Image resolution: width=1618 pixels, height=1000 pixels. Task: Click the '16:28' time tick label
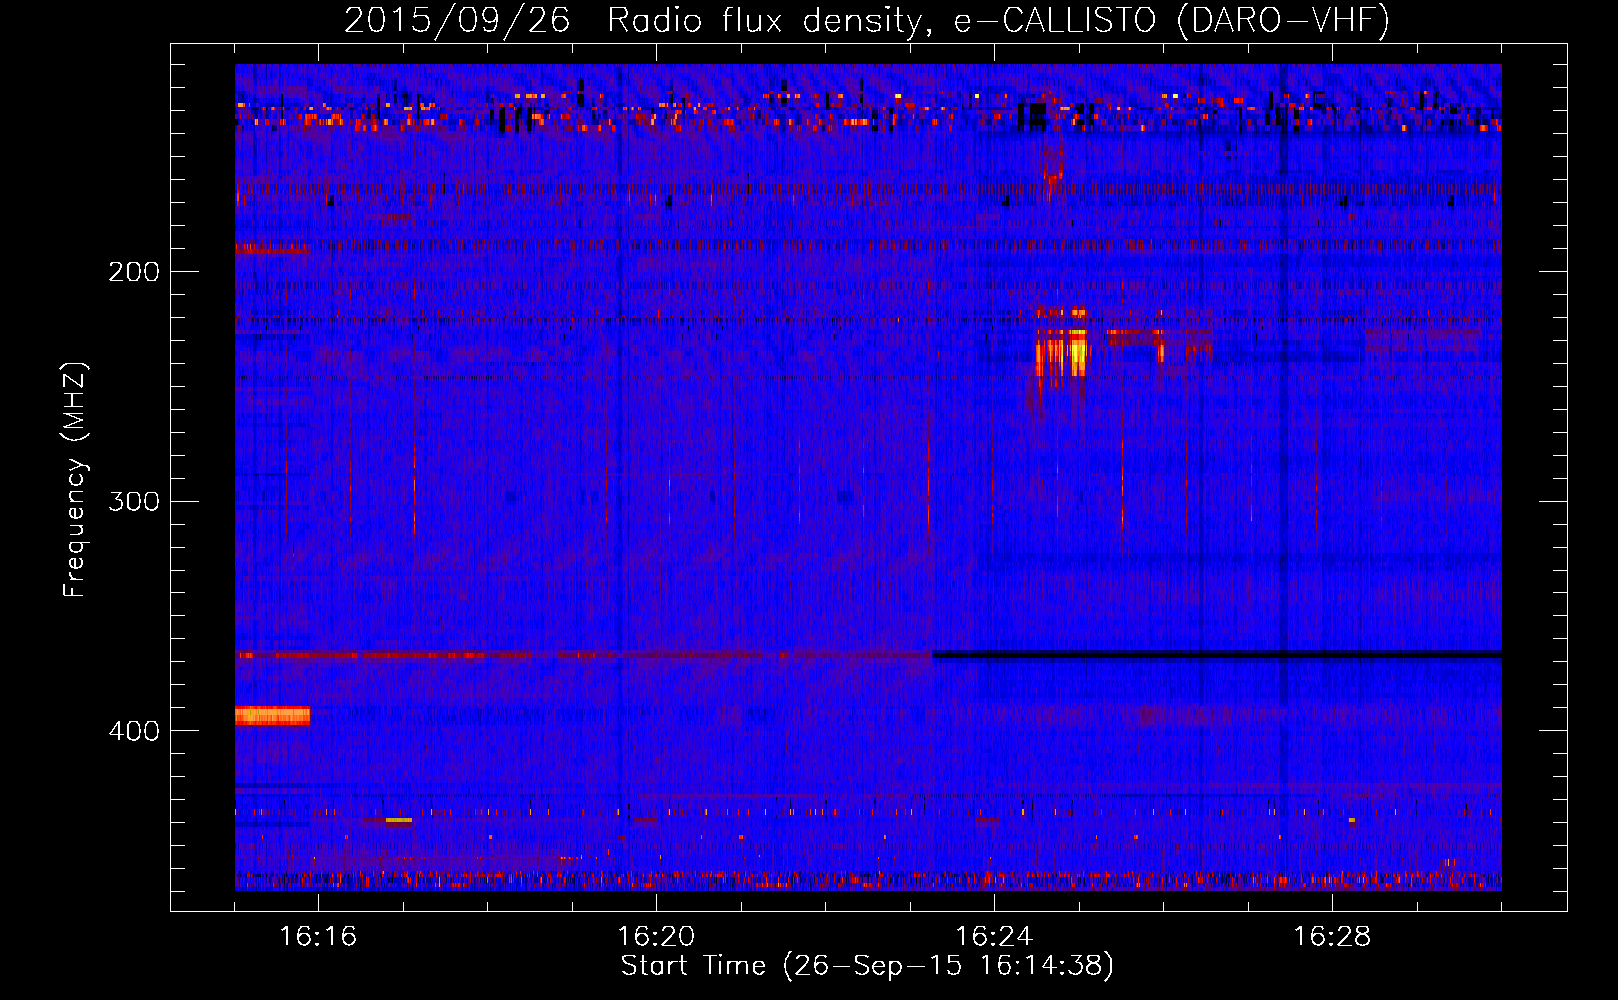click(1332, 937)
